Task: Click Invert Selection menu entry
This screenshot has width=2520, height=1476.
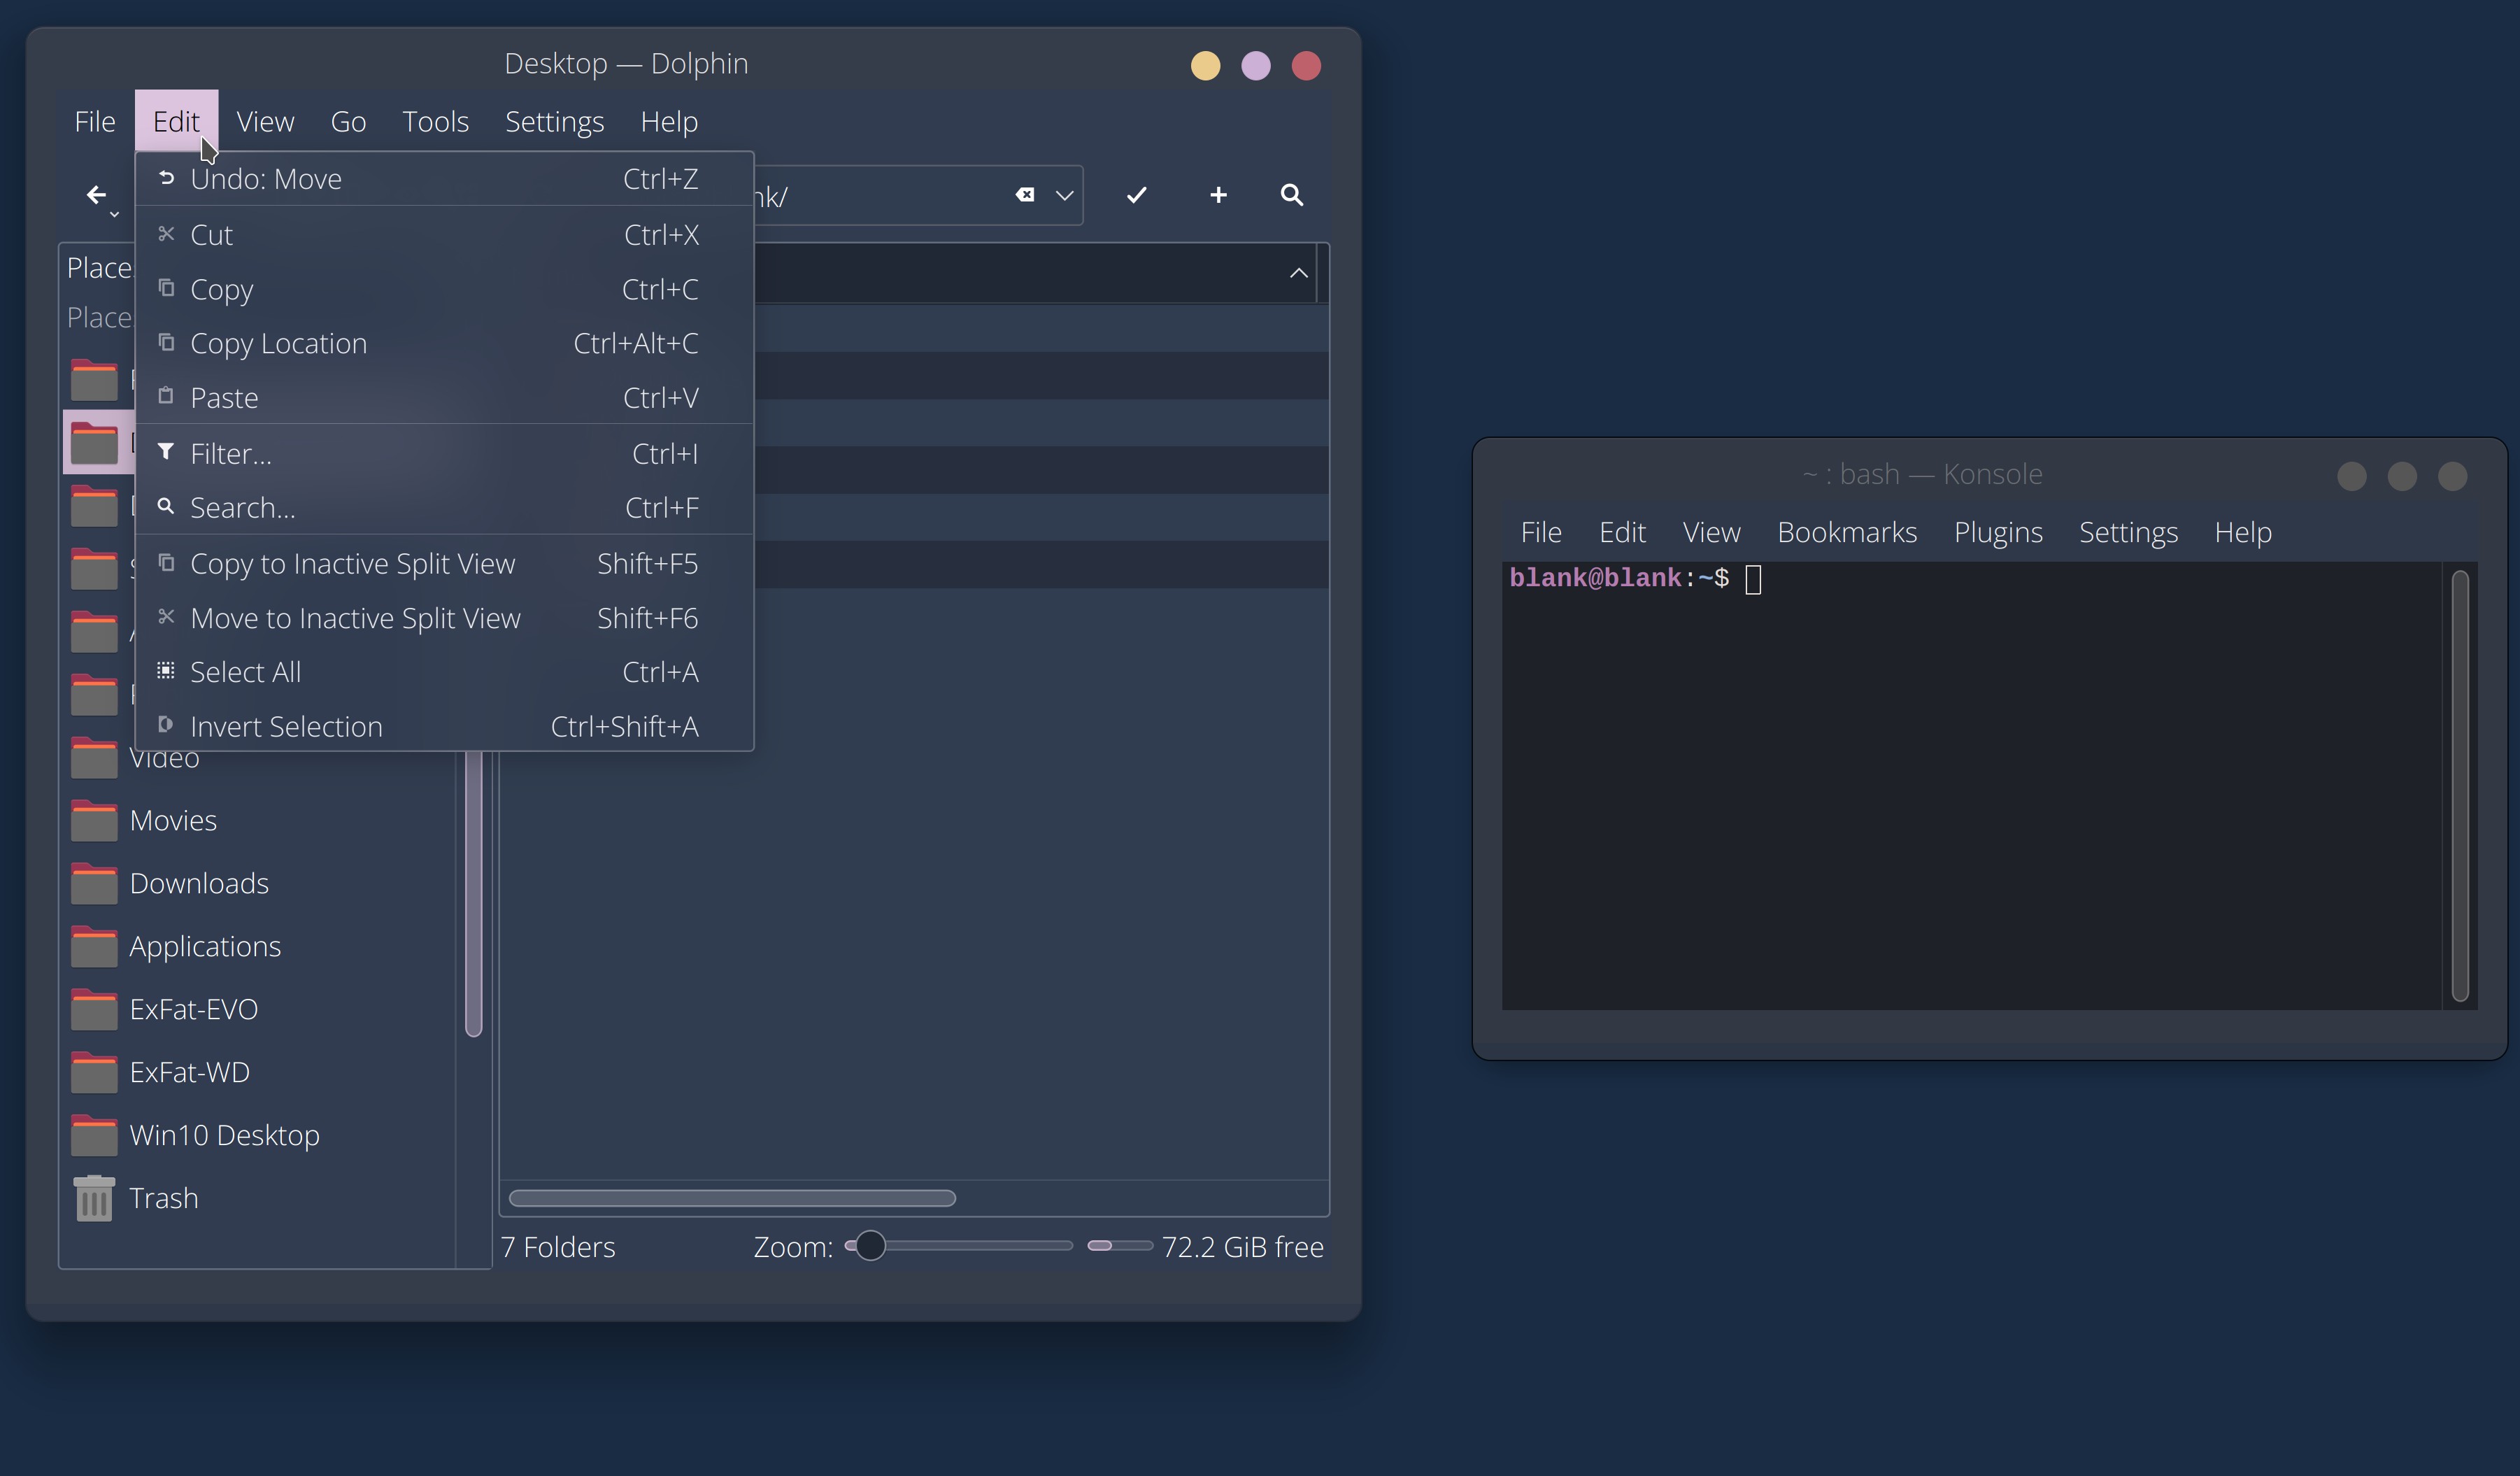Action: [444, 726]
